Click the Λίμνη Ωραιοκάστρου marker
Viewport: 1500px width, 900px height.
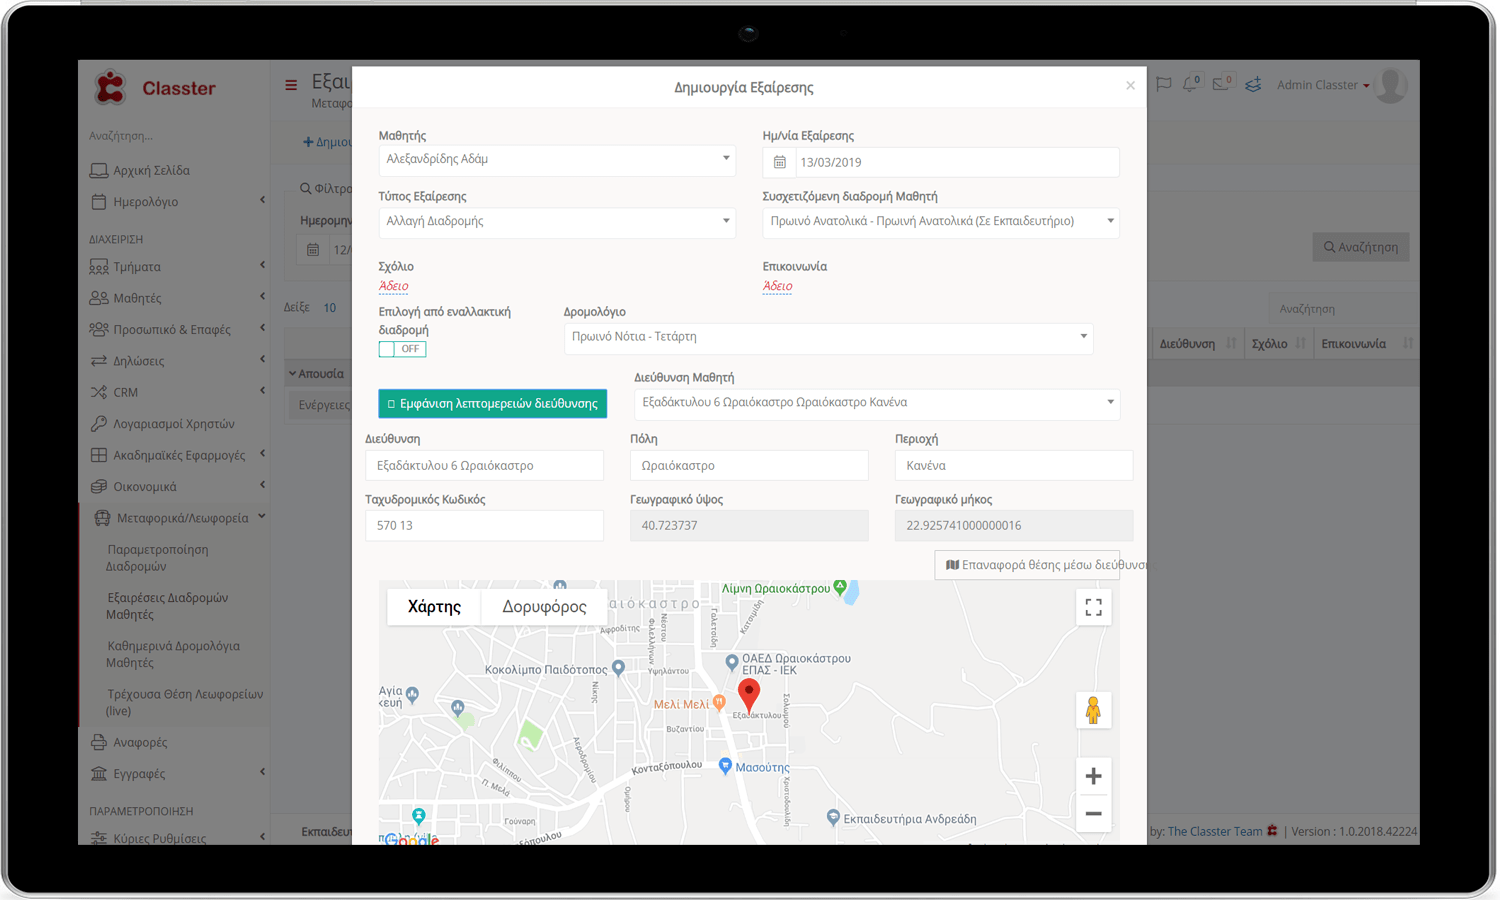coord(840,587)
